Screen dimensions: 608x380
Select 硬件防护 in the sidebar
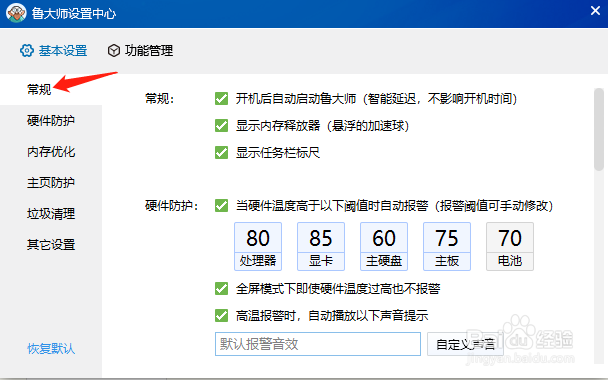[x=51, y=121]
